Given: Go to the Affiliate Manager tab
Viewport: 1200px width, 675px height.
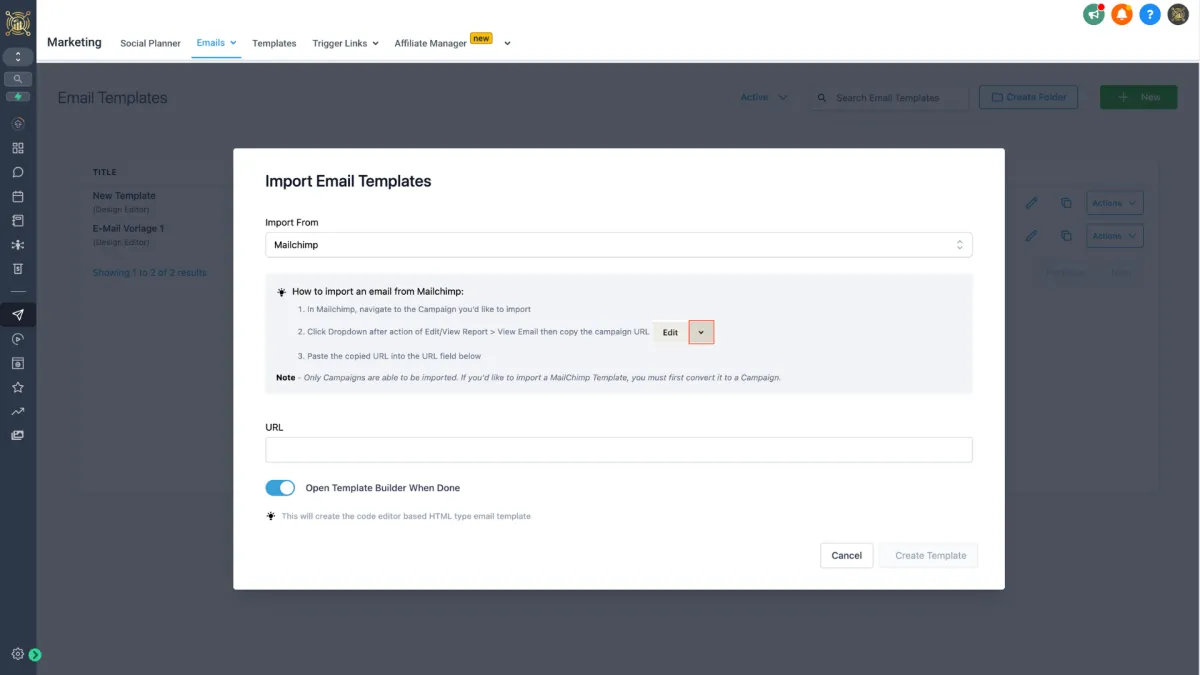Looking at the screenshot, I should click(430, 43).
